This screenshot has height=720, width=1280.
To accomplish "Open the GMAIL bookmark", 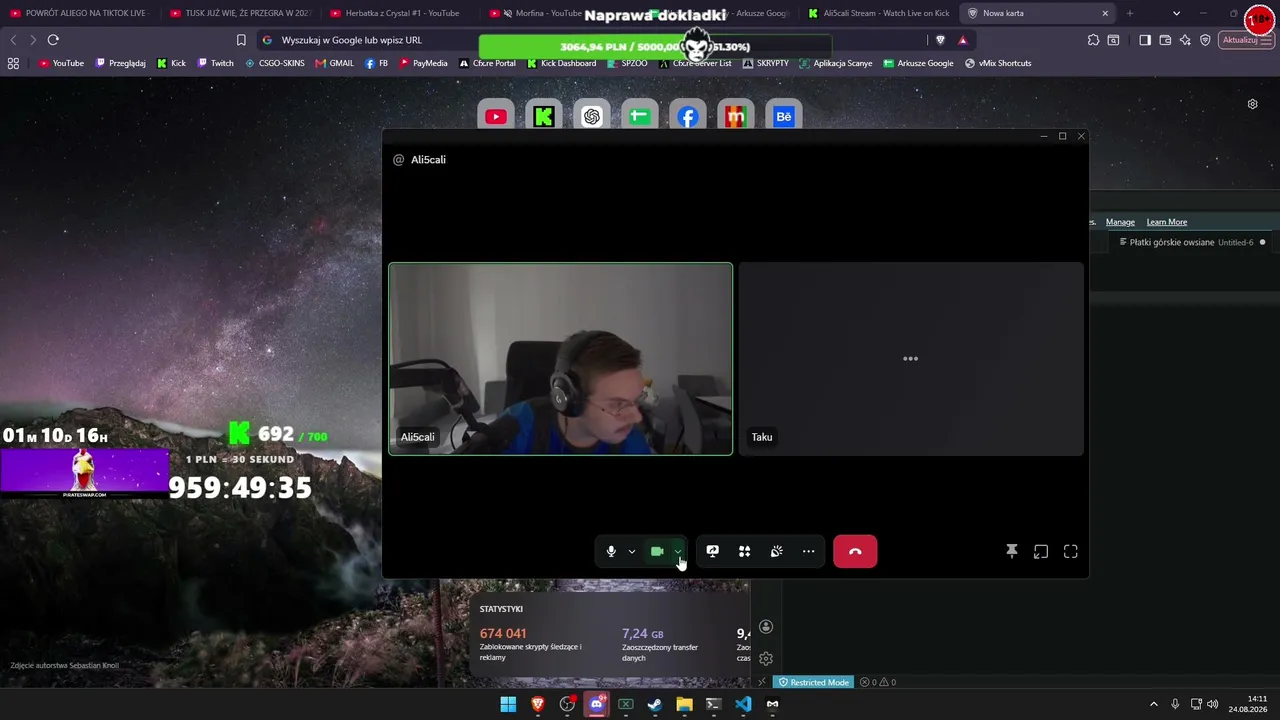I will point(334,63).
